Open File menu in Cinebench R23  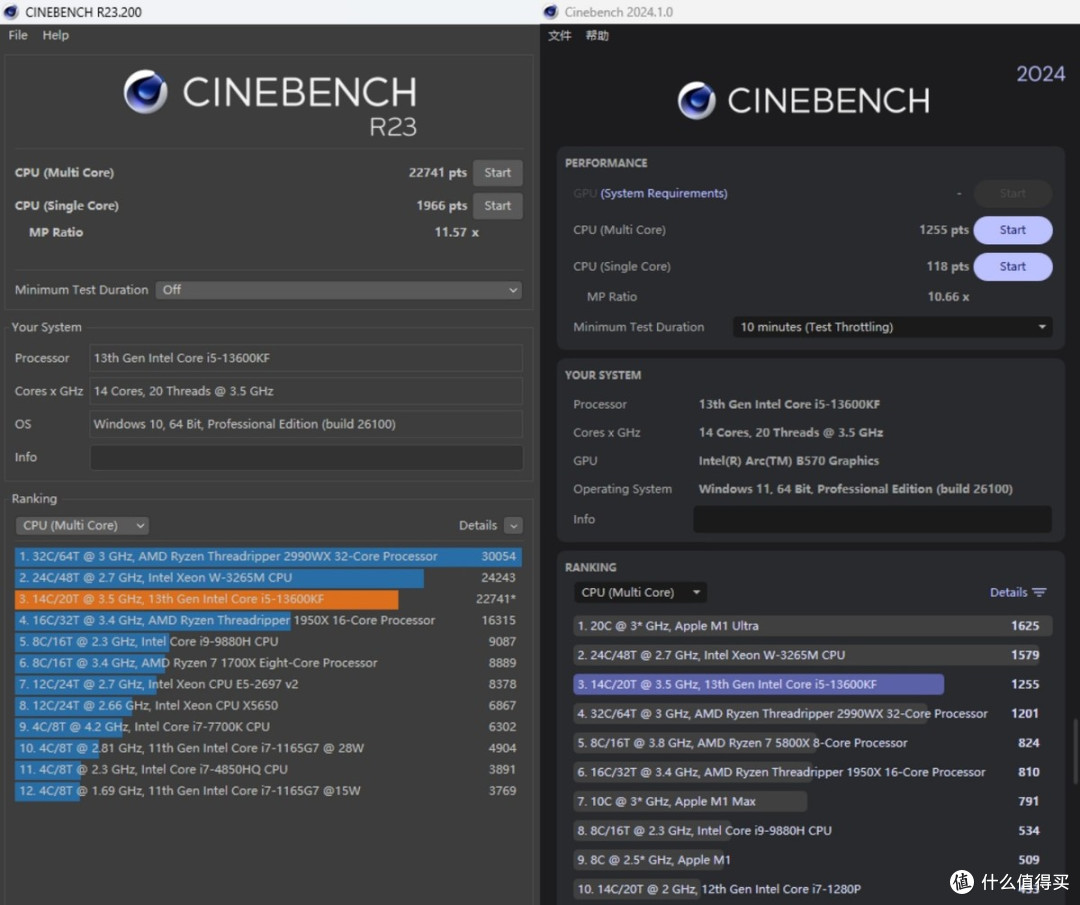[x=18, y=35]
